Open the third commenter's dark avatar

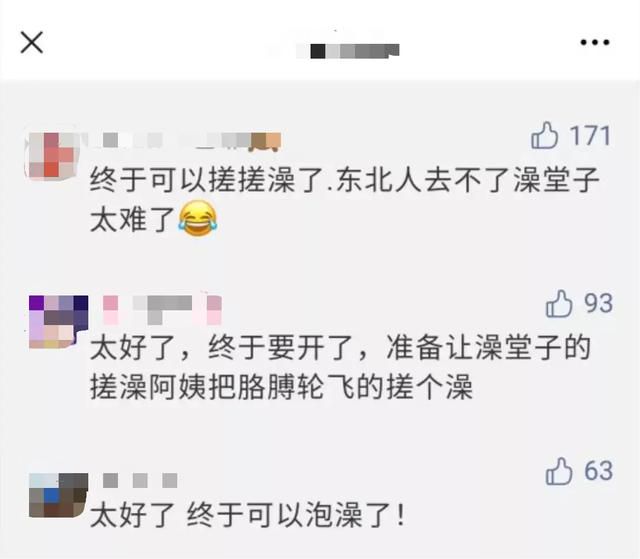(59, 495)
